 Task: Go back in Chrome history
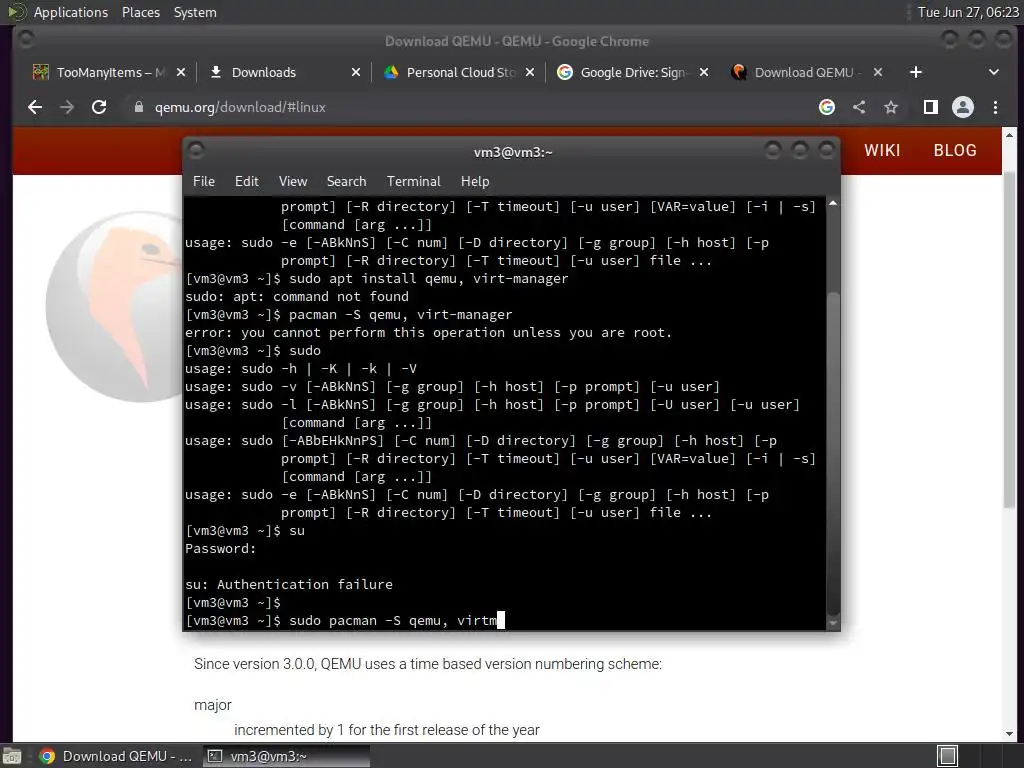35,107
